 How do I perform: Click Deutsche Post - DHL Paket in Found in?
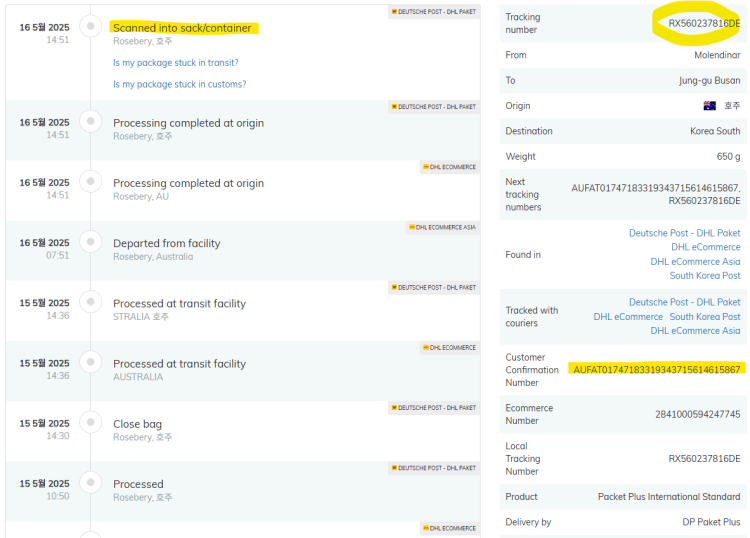point(684,233)
